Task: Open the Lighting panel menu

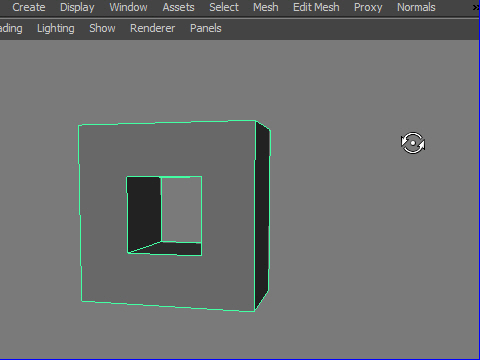Action: pos(56,29)
